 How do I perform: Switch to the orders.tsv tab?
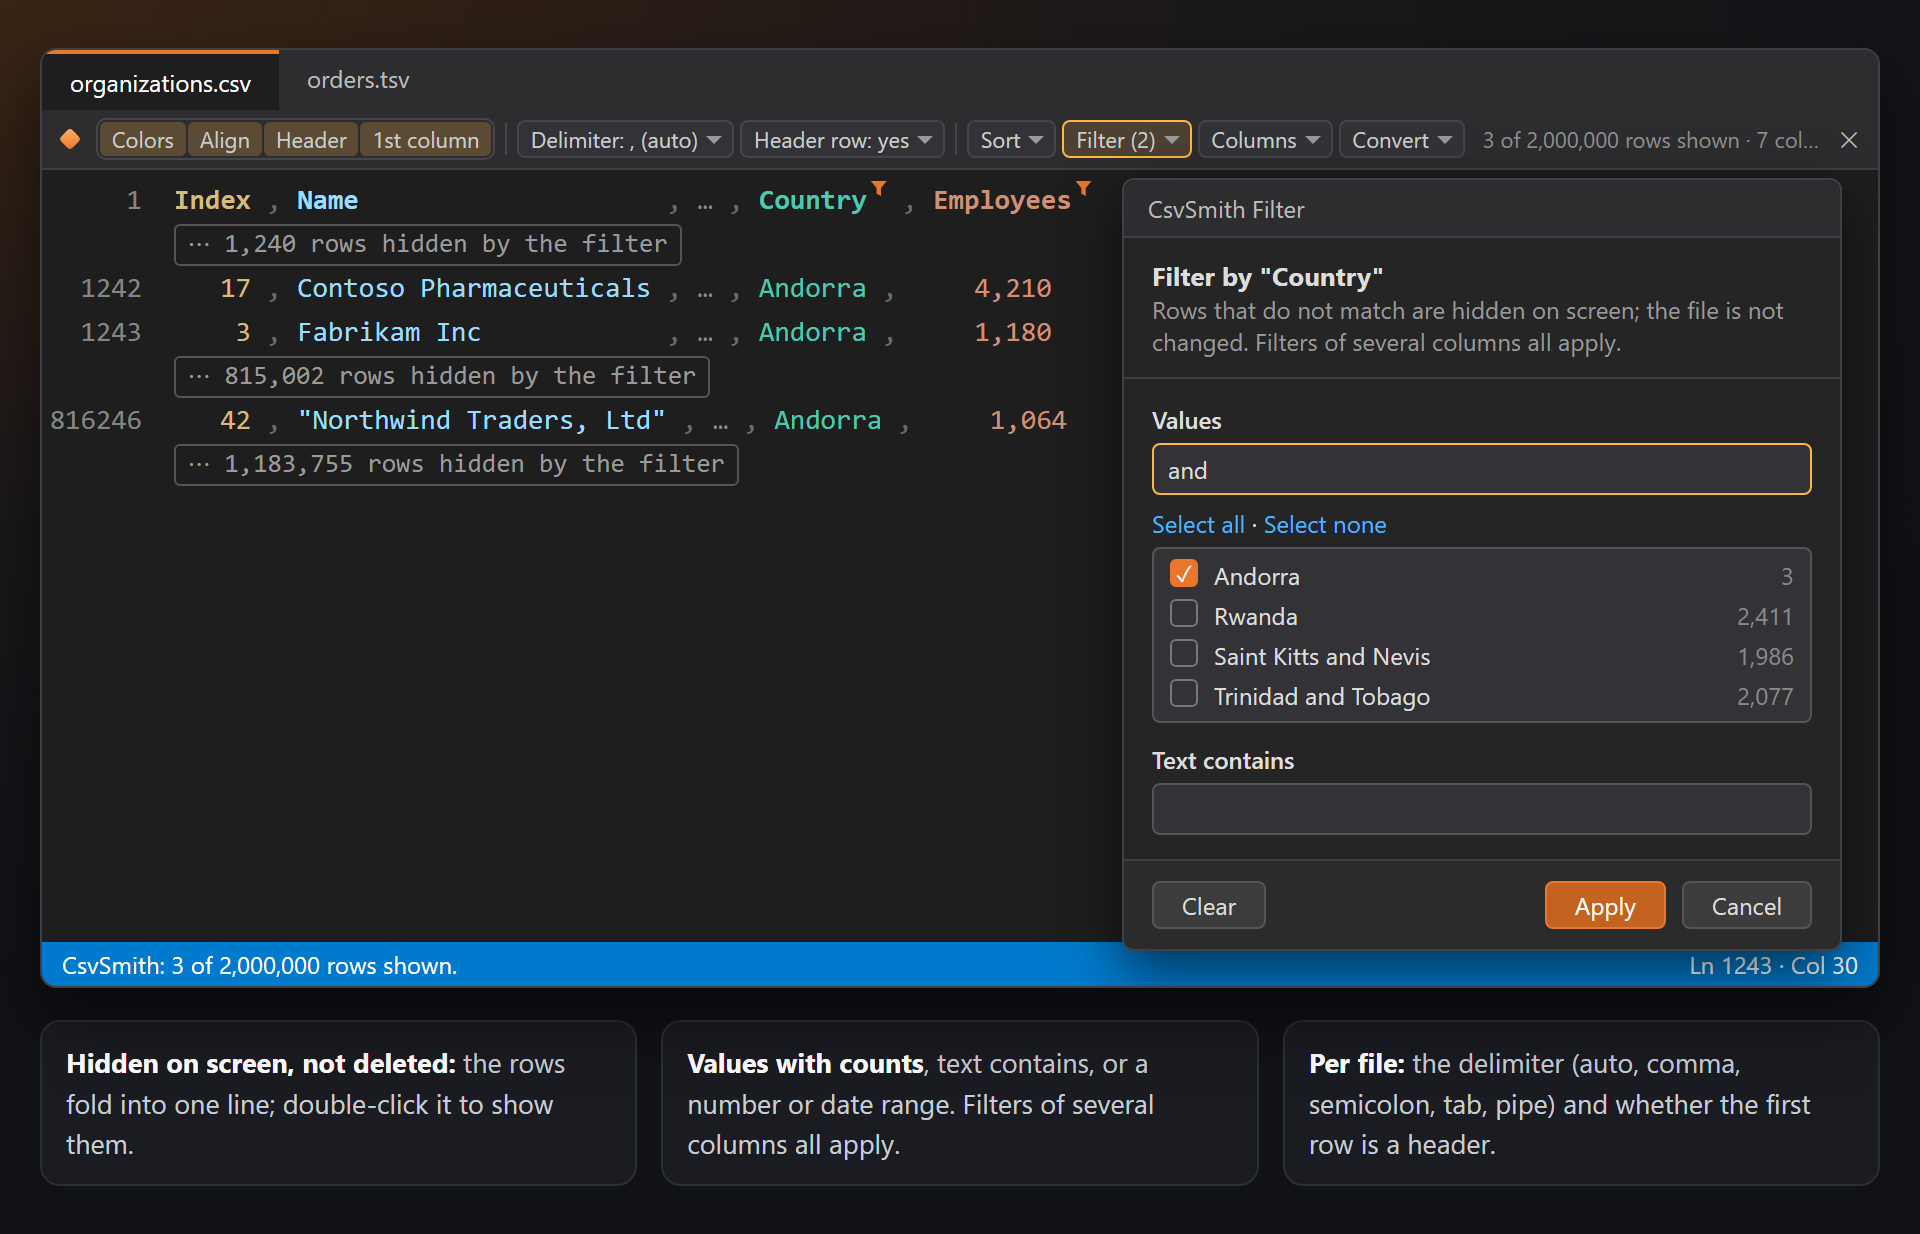[358, 80]
